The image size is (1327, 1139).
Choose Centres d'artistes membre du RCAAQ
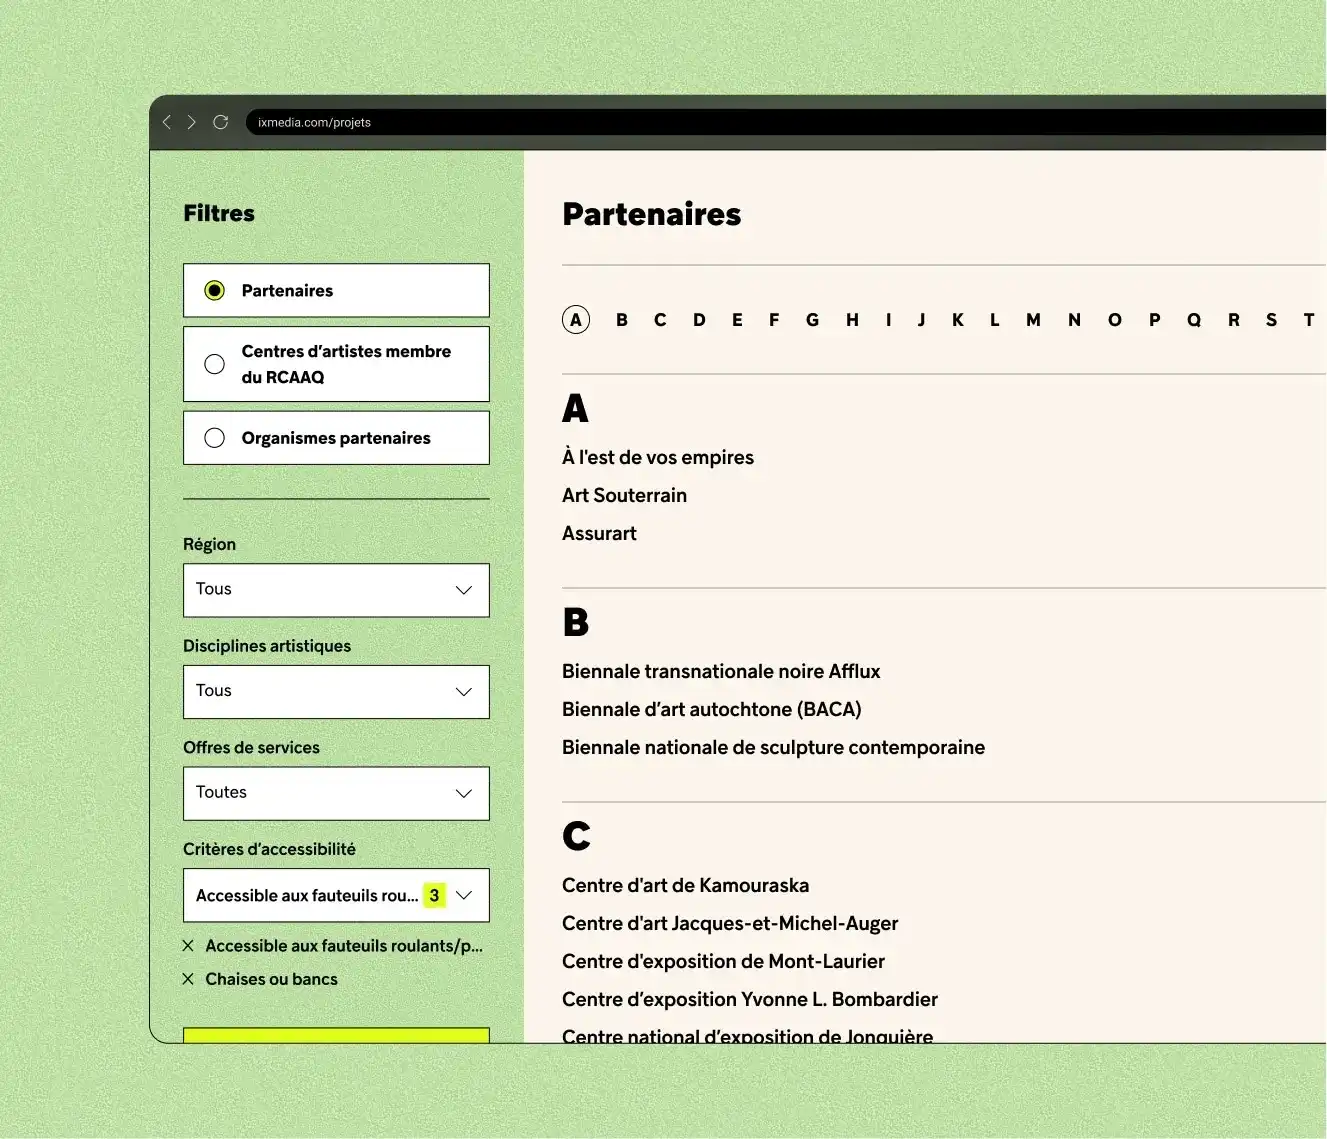coord(215,364)
